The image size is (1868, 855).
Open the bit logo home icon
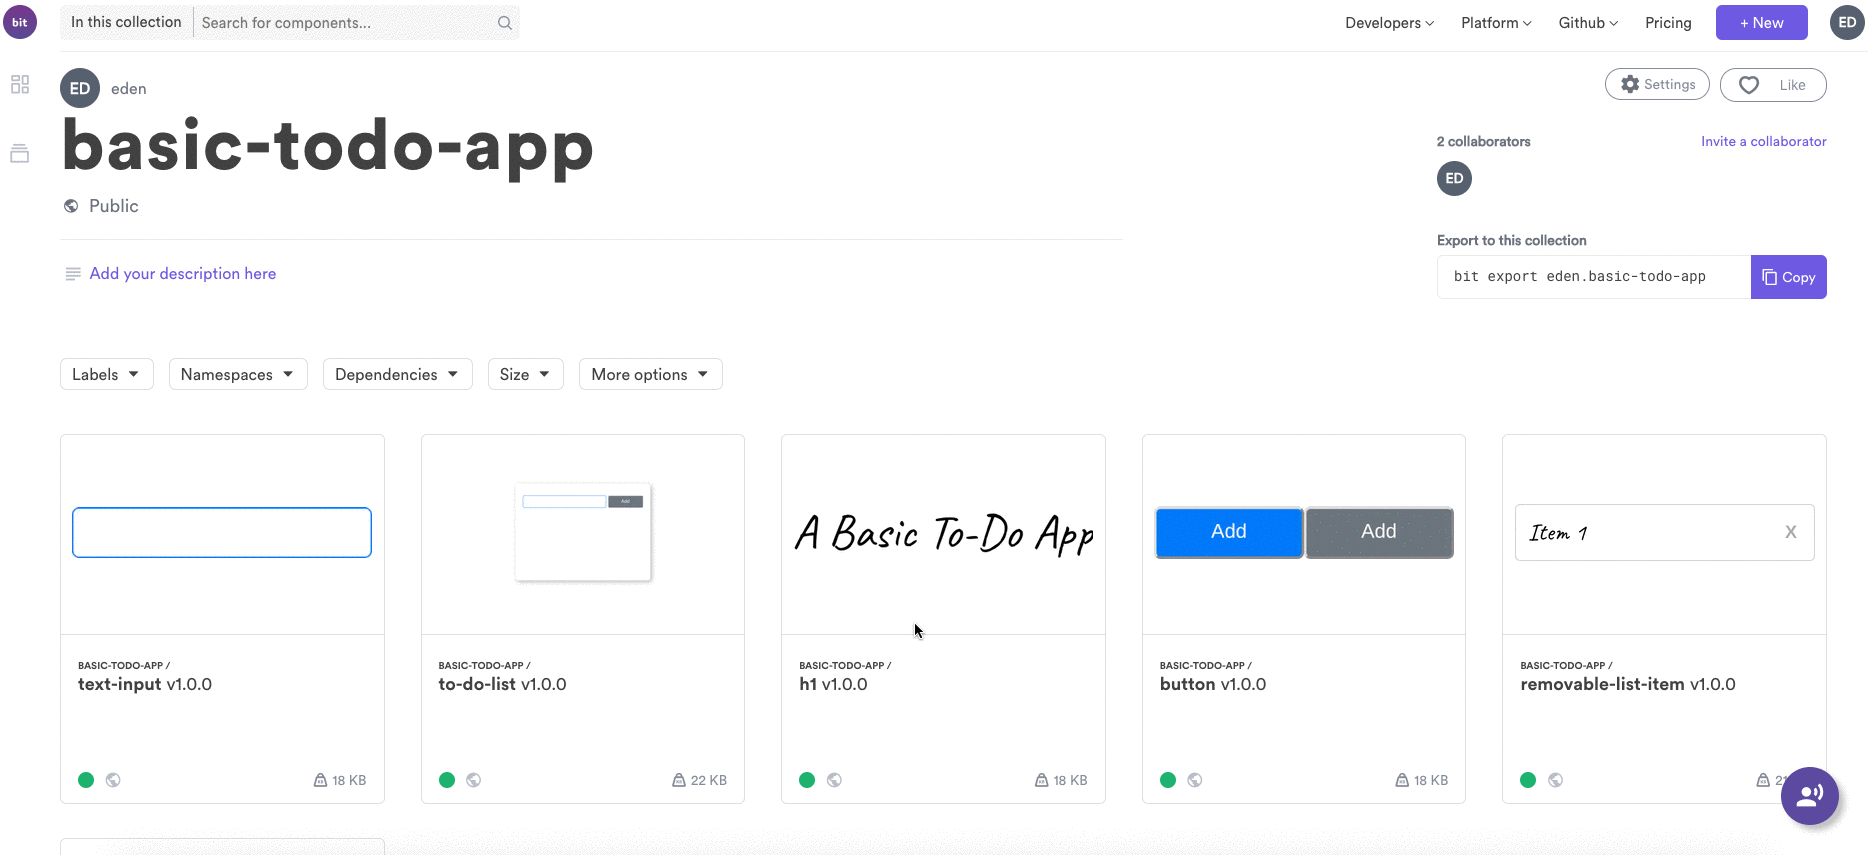click(x=20, y=22)
